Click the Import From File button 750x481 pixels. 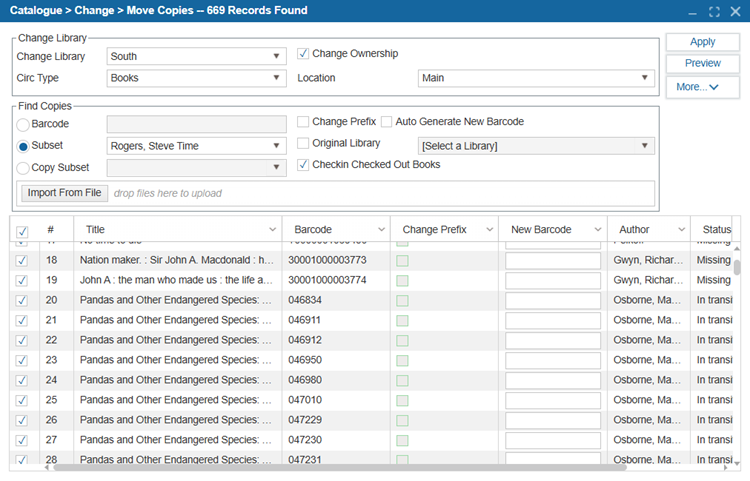[64, 193]
